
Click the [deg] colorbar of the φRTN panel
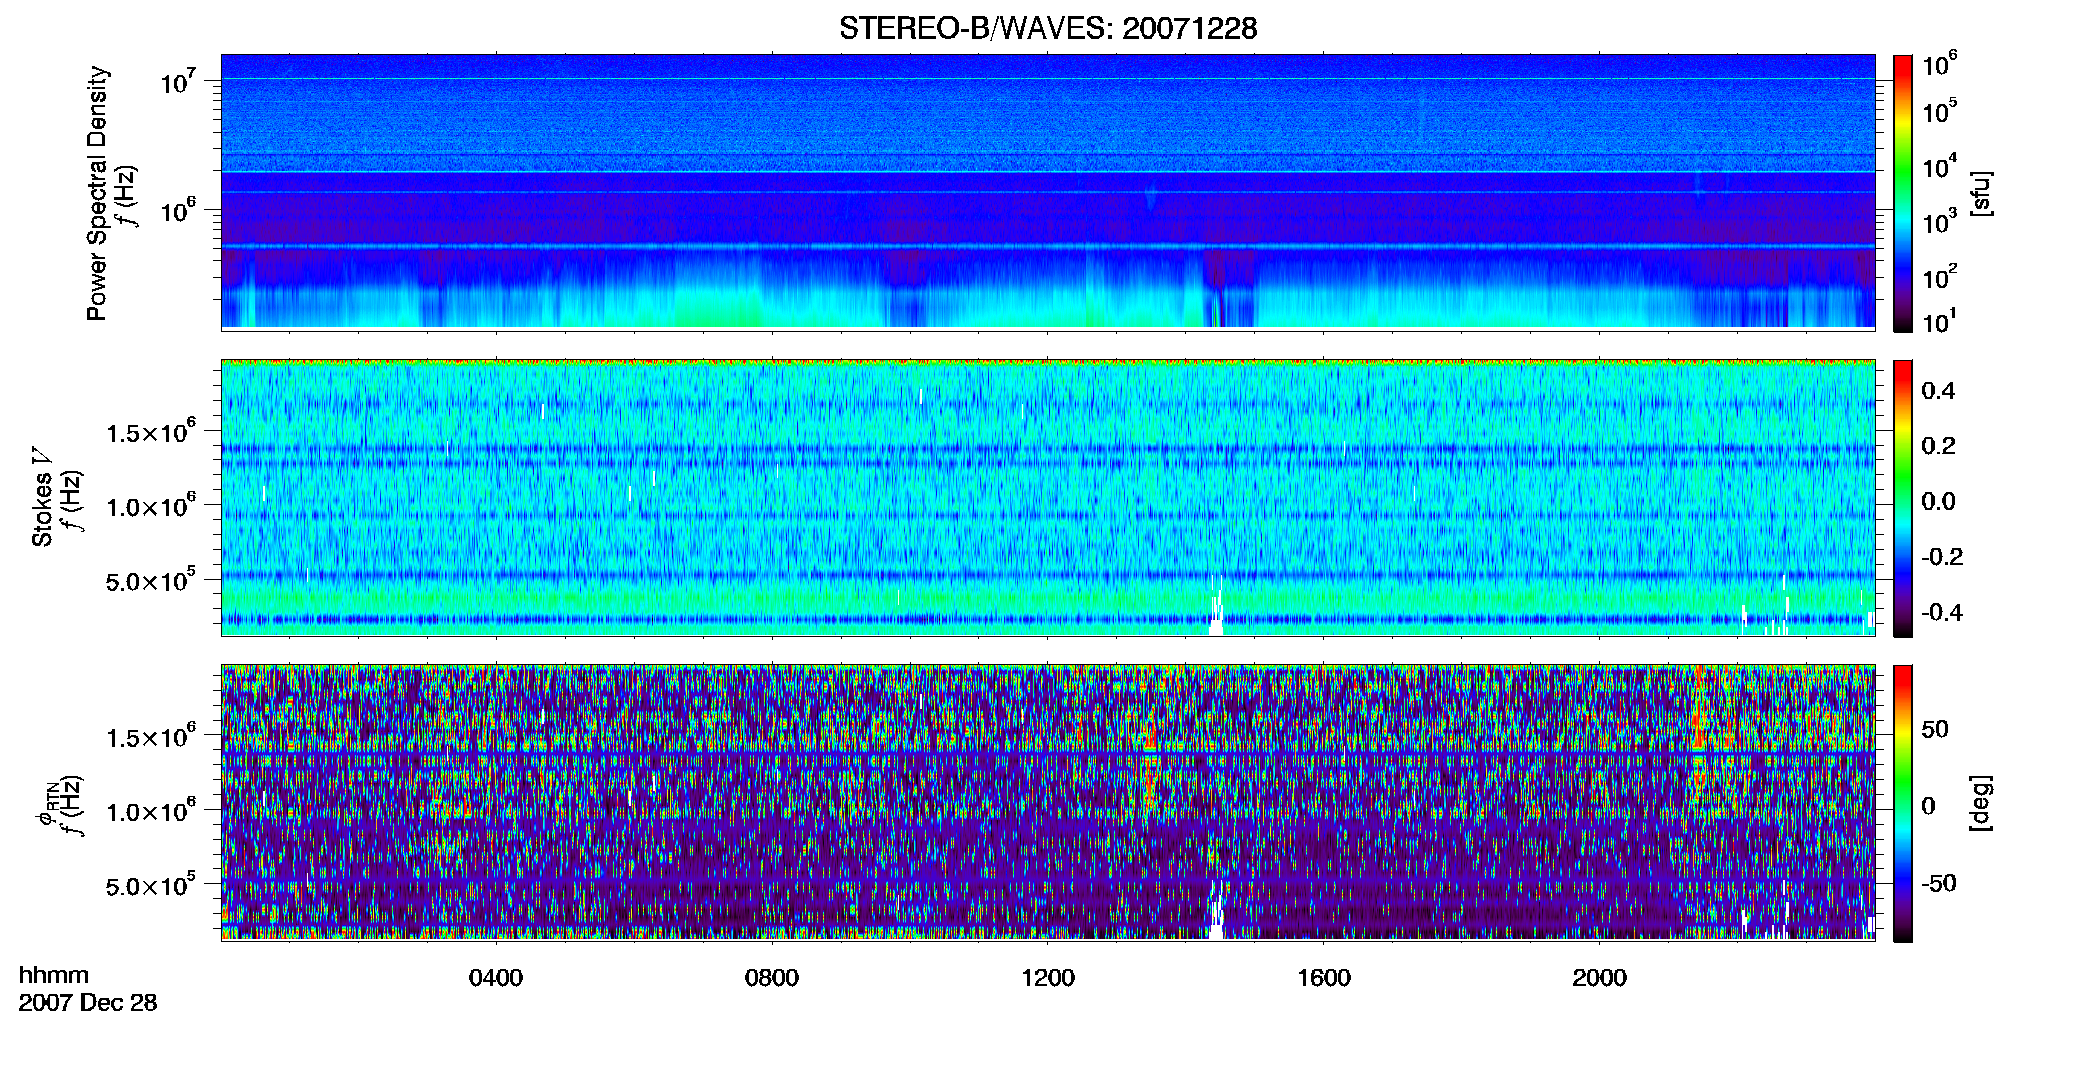click(x=1902, y=803)
